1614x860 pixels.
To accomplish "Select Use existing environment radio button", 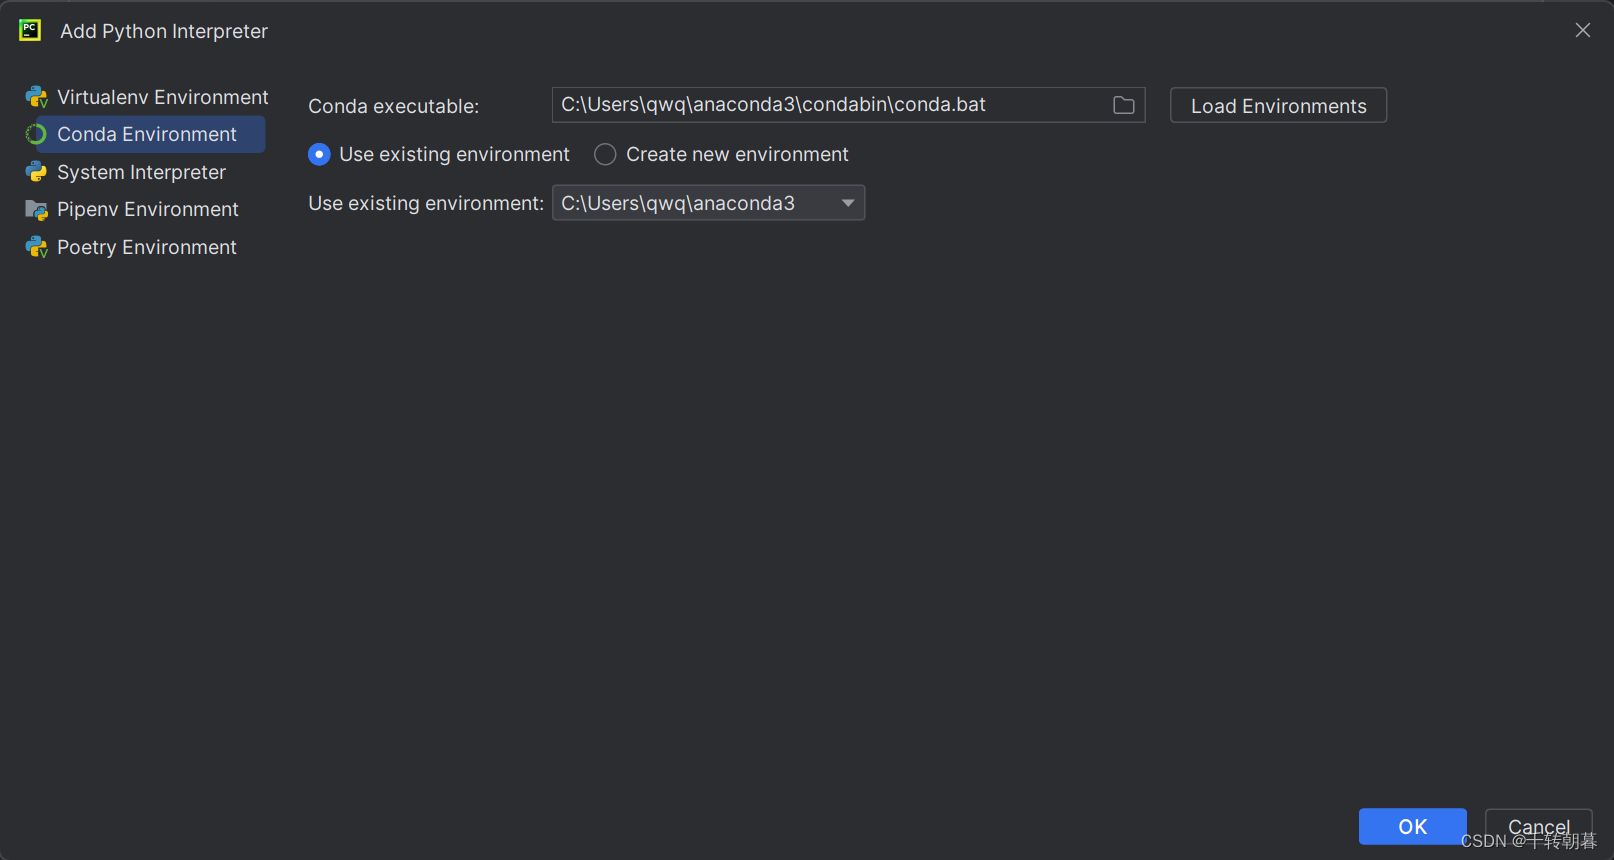I will point(319,154).
